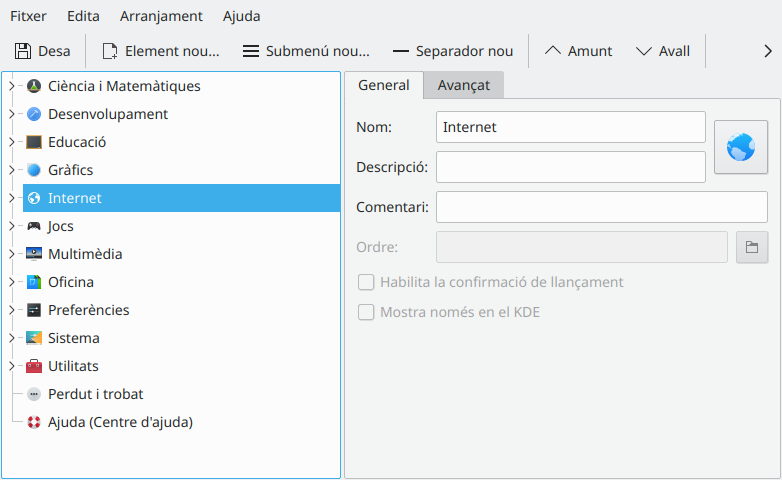The image size is (782, 480).
Task: Select the Jocs gamepad icon
Action: tap(34, 226)
